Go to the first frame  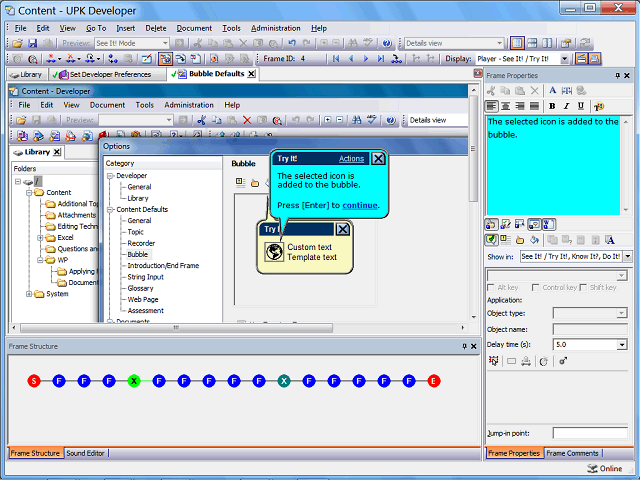pos(336,59)
